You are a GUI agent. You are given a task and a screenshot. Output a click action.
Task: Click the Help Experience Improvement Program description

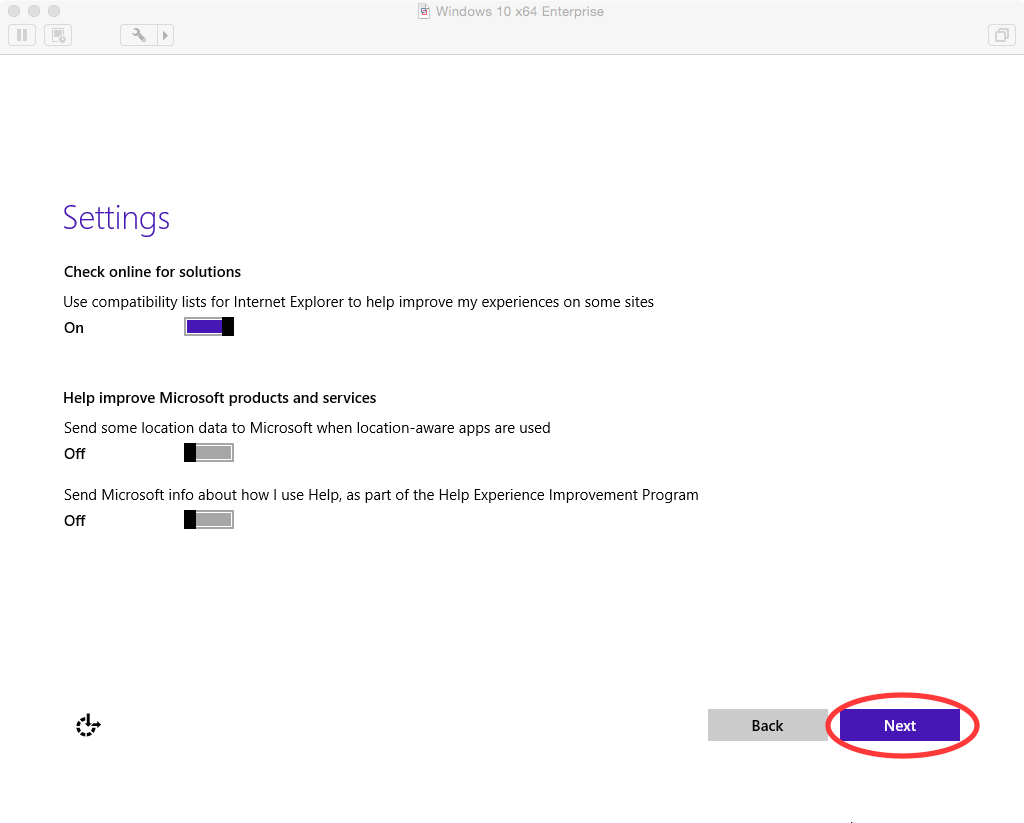381,495
